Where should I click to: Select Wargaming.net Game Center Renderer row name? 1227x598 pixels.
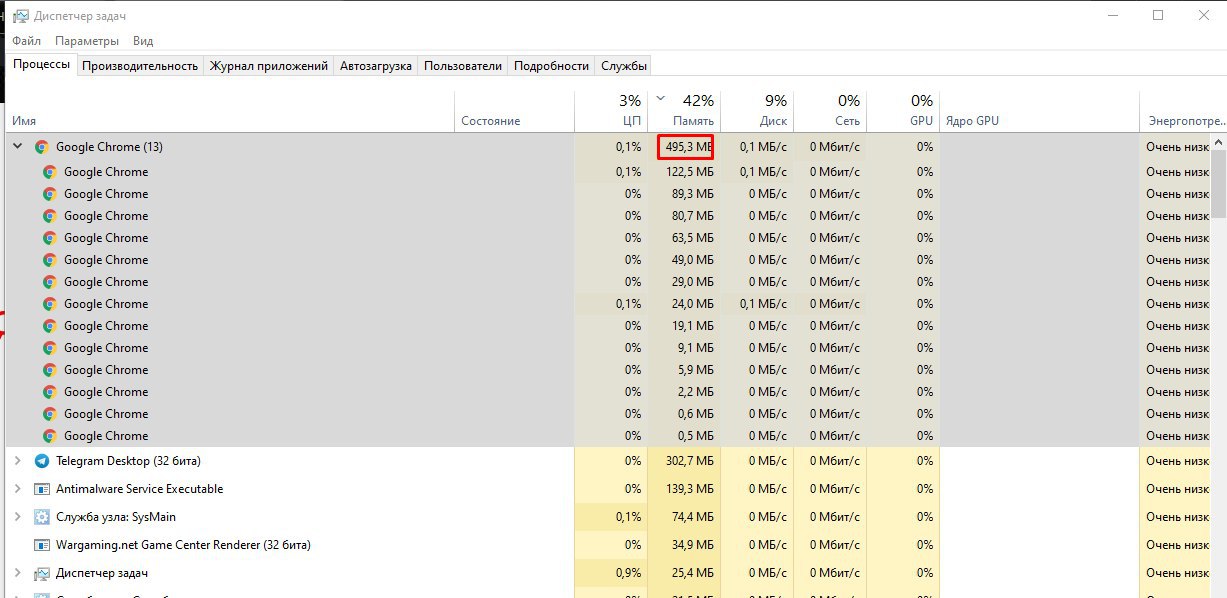tap(183, 545)
